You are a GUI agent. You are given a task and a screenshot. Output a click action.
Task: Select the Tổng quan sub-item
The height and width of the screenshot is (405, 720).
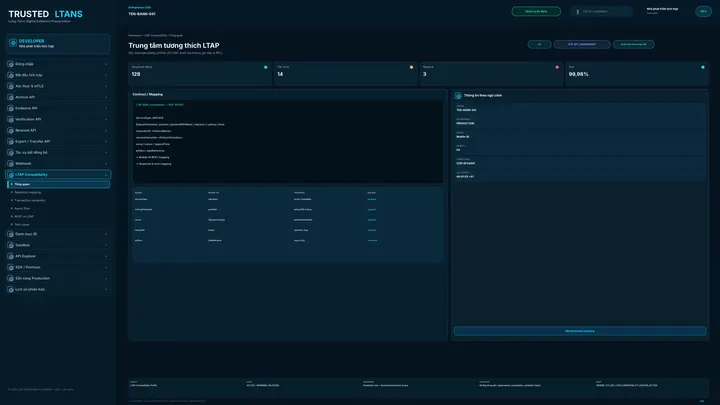coord(59,184)
